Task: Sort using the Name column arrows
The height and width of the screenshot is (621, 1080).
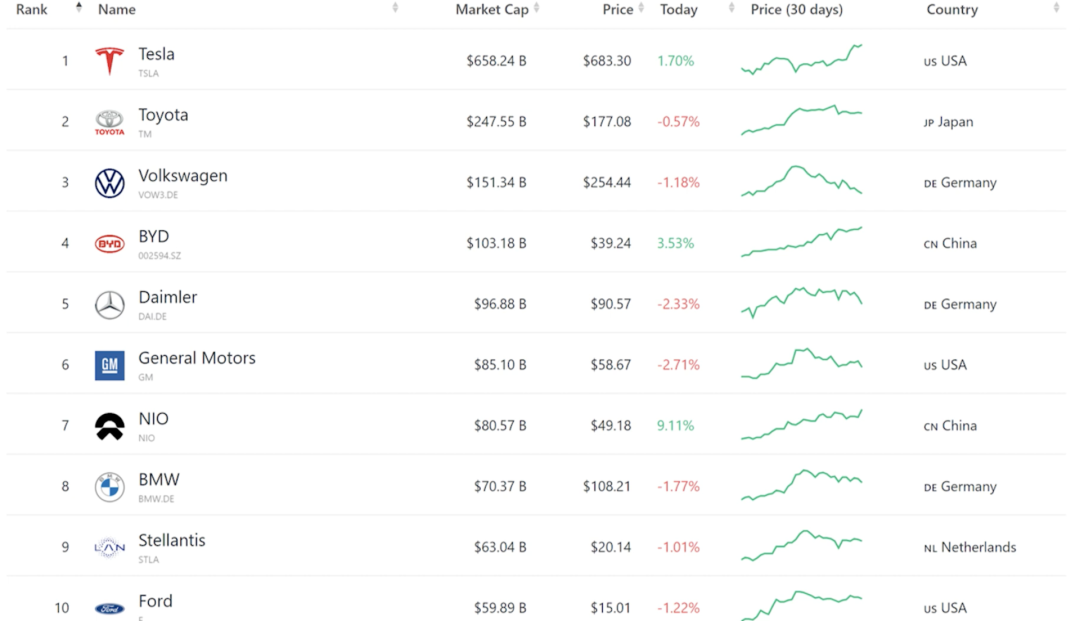Action: pyautogui.click(x=395, y=9)
